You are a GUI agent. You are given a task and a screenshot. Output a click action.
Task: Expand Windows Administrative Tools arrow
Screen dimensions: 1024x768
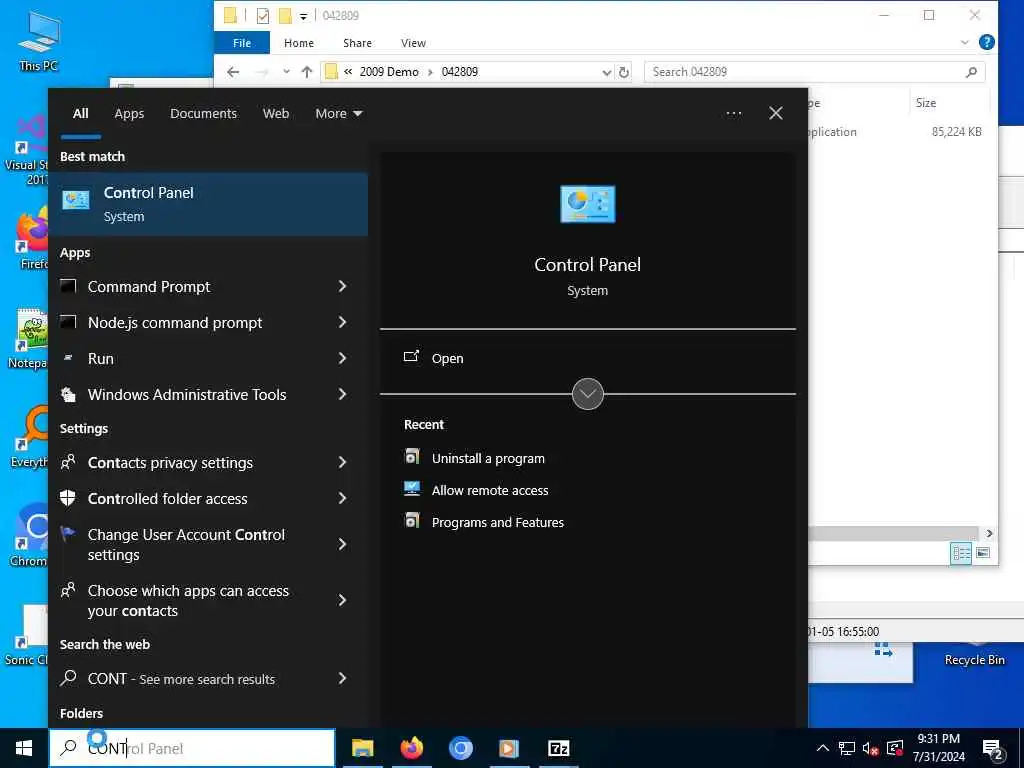click(x=342, y=394)
